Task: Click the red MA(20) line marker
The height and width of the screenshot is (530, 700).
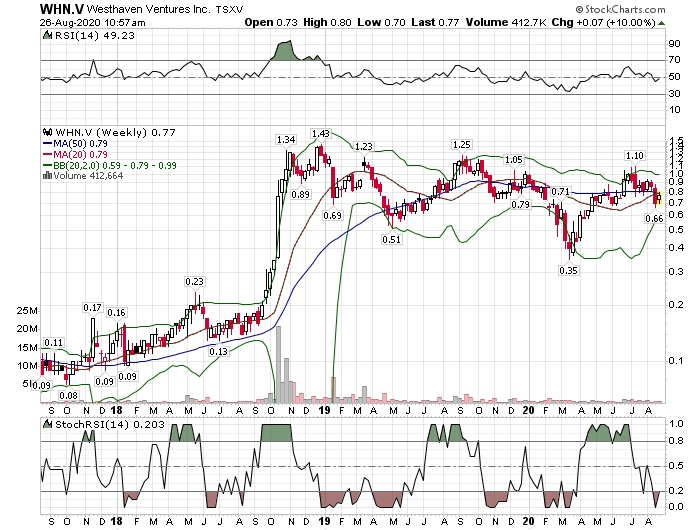Action: [x=46, y=154]
